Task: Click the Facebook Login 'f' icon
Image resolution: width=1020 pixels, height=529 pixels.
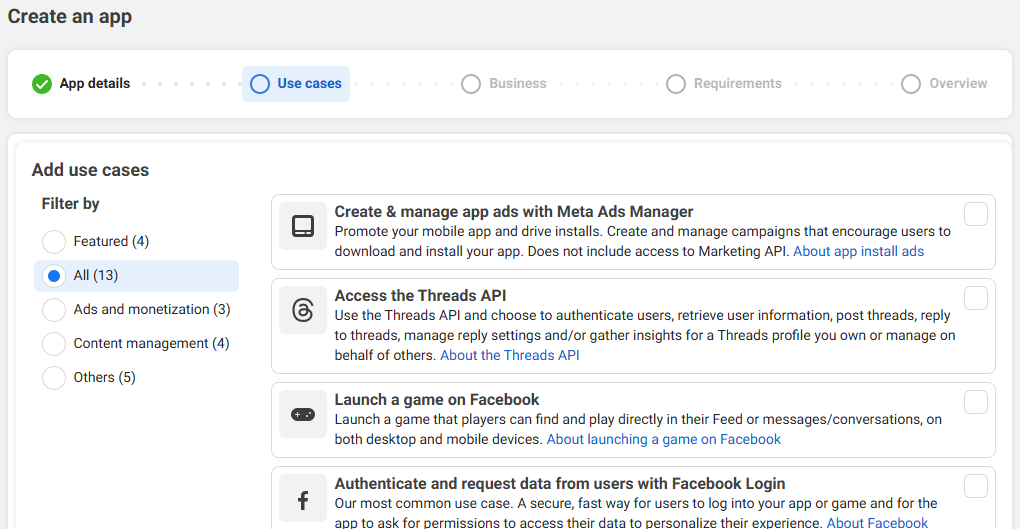Action: click(303, 498)
